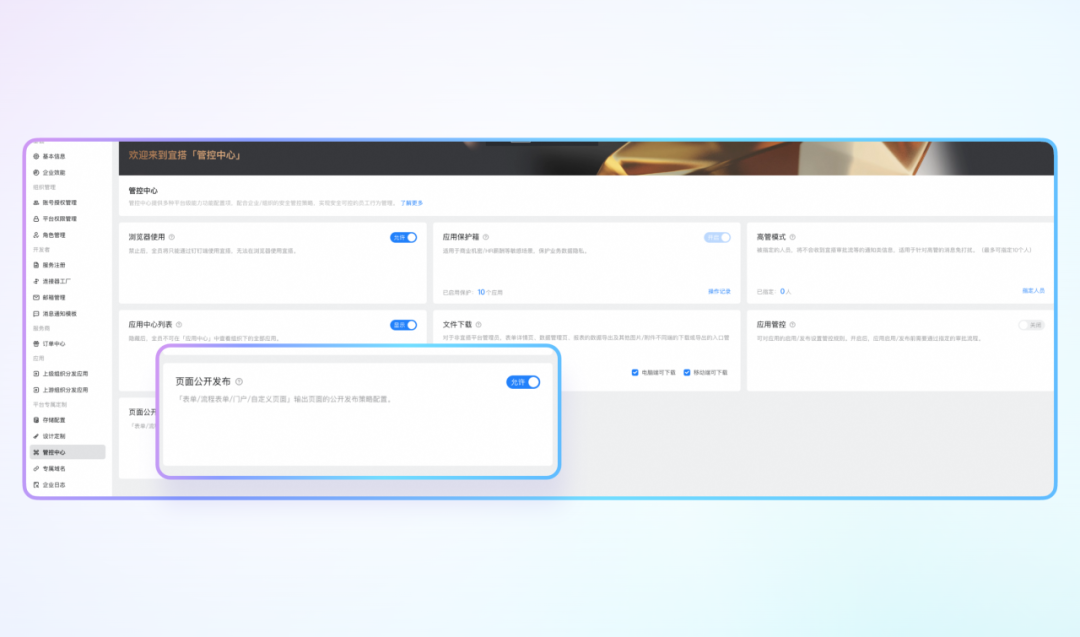Viewport: 1080px width, 637px height.
Task: Click the 消息通知模板 message icon
Action: pyautogui.click(x=36, y=314)
